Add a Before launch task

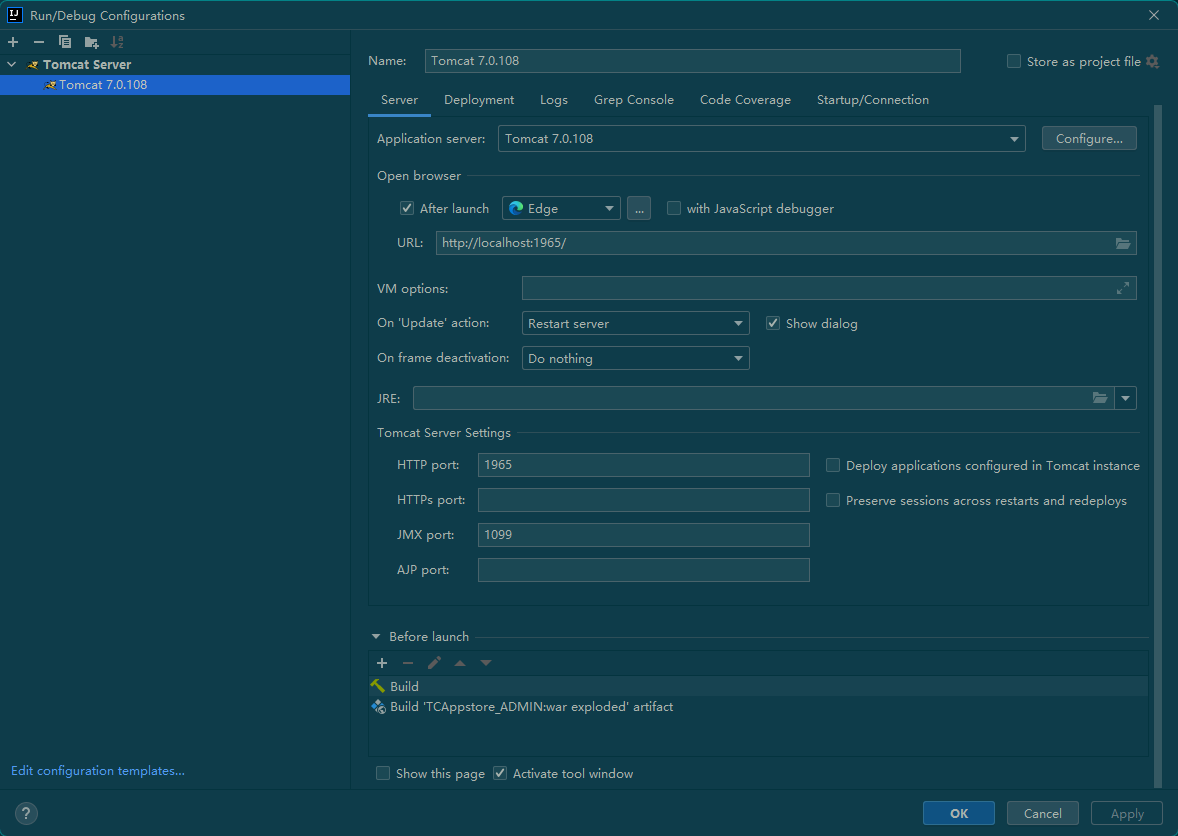[x=382, y=662]
